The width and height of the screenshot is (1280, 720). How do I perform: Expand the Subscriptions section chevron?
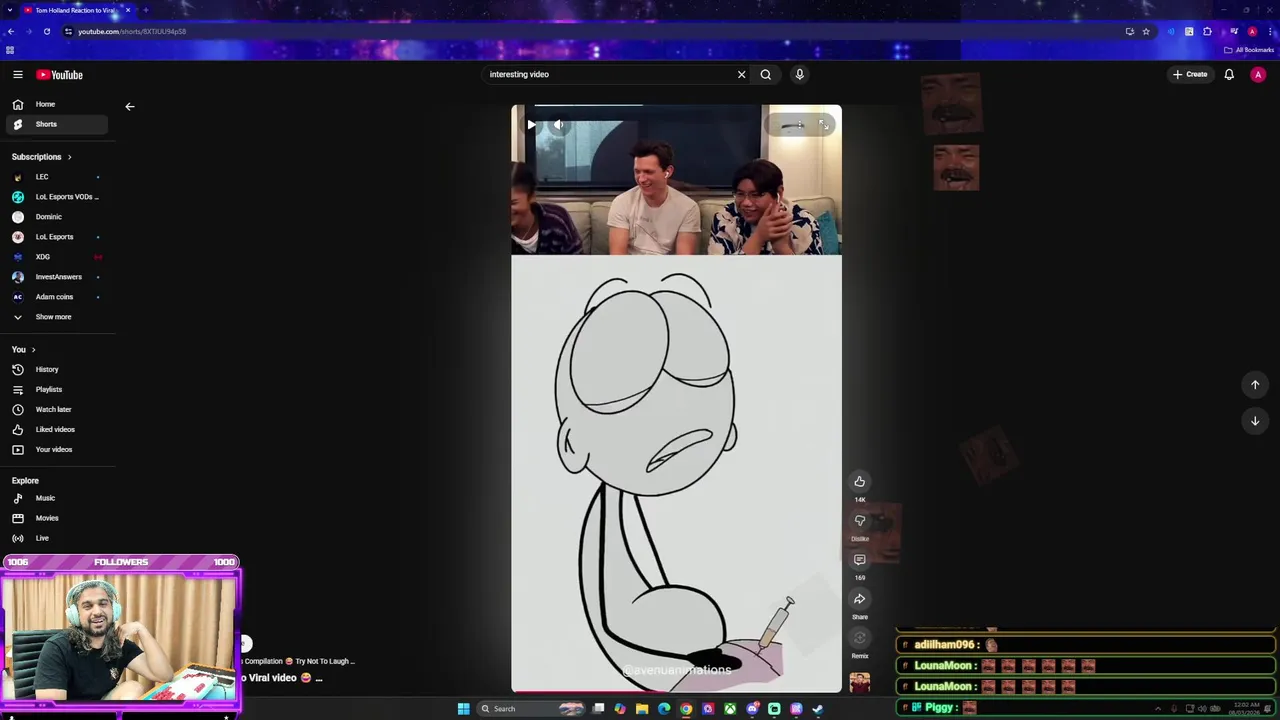pos(69,157)
